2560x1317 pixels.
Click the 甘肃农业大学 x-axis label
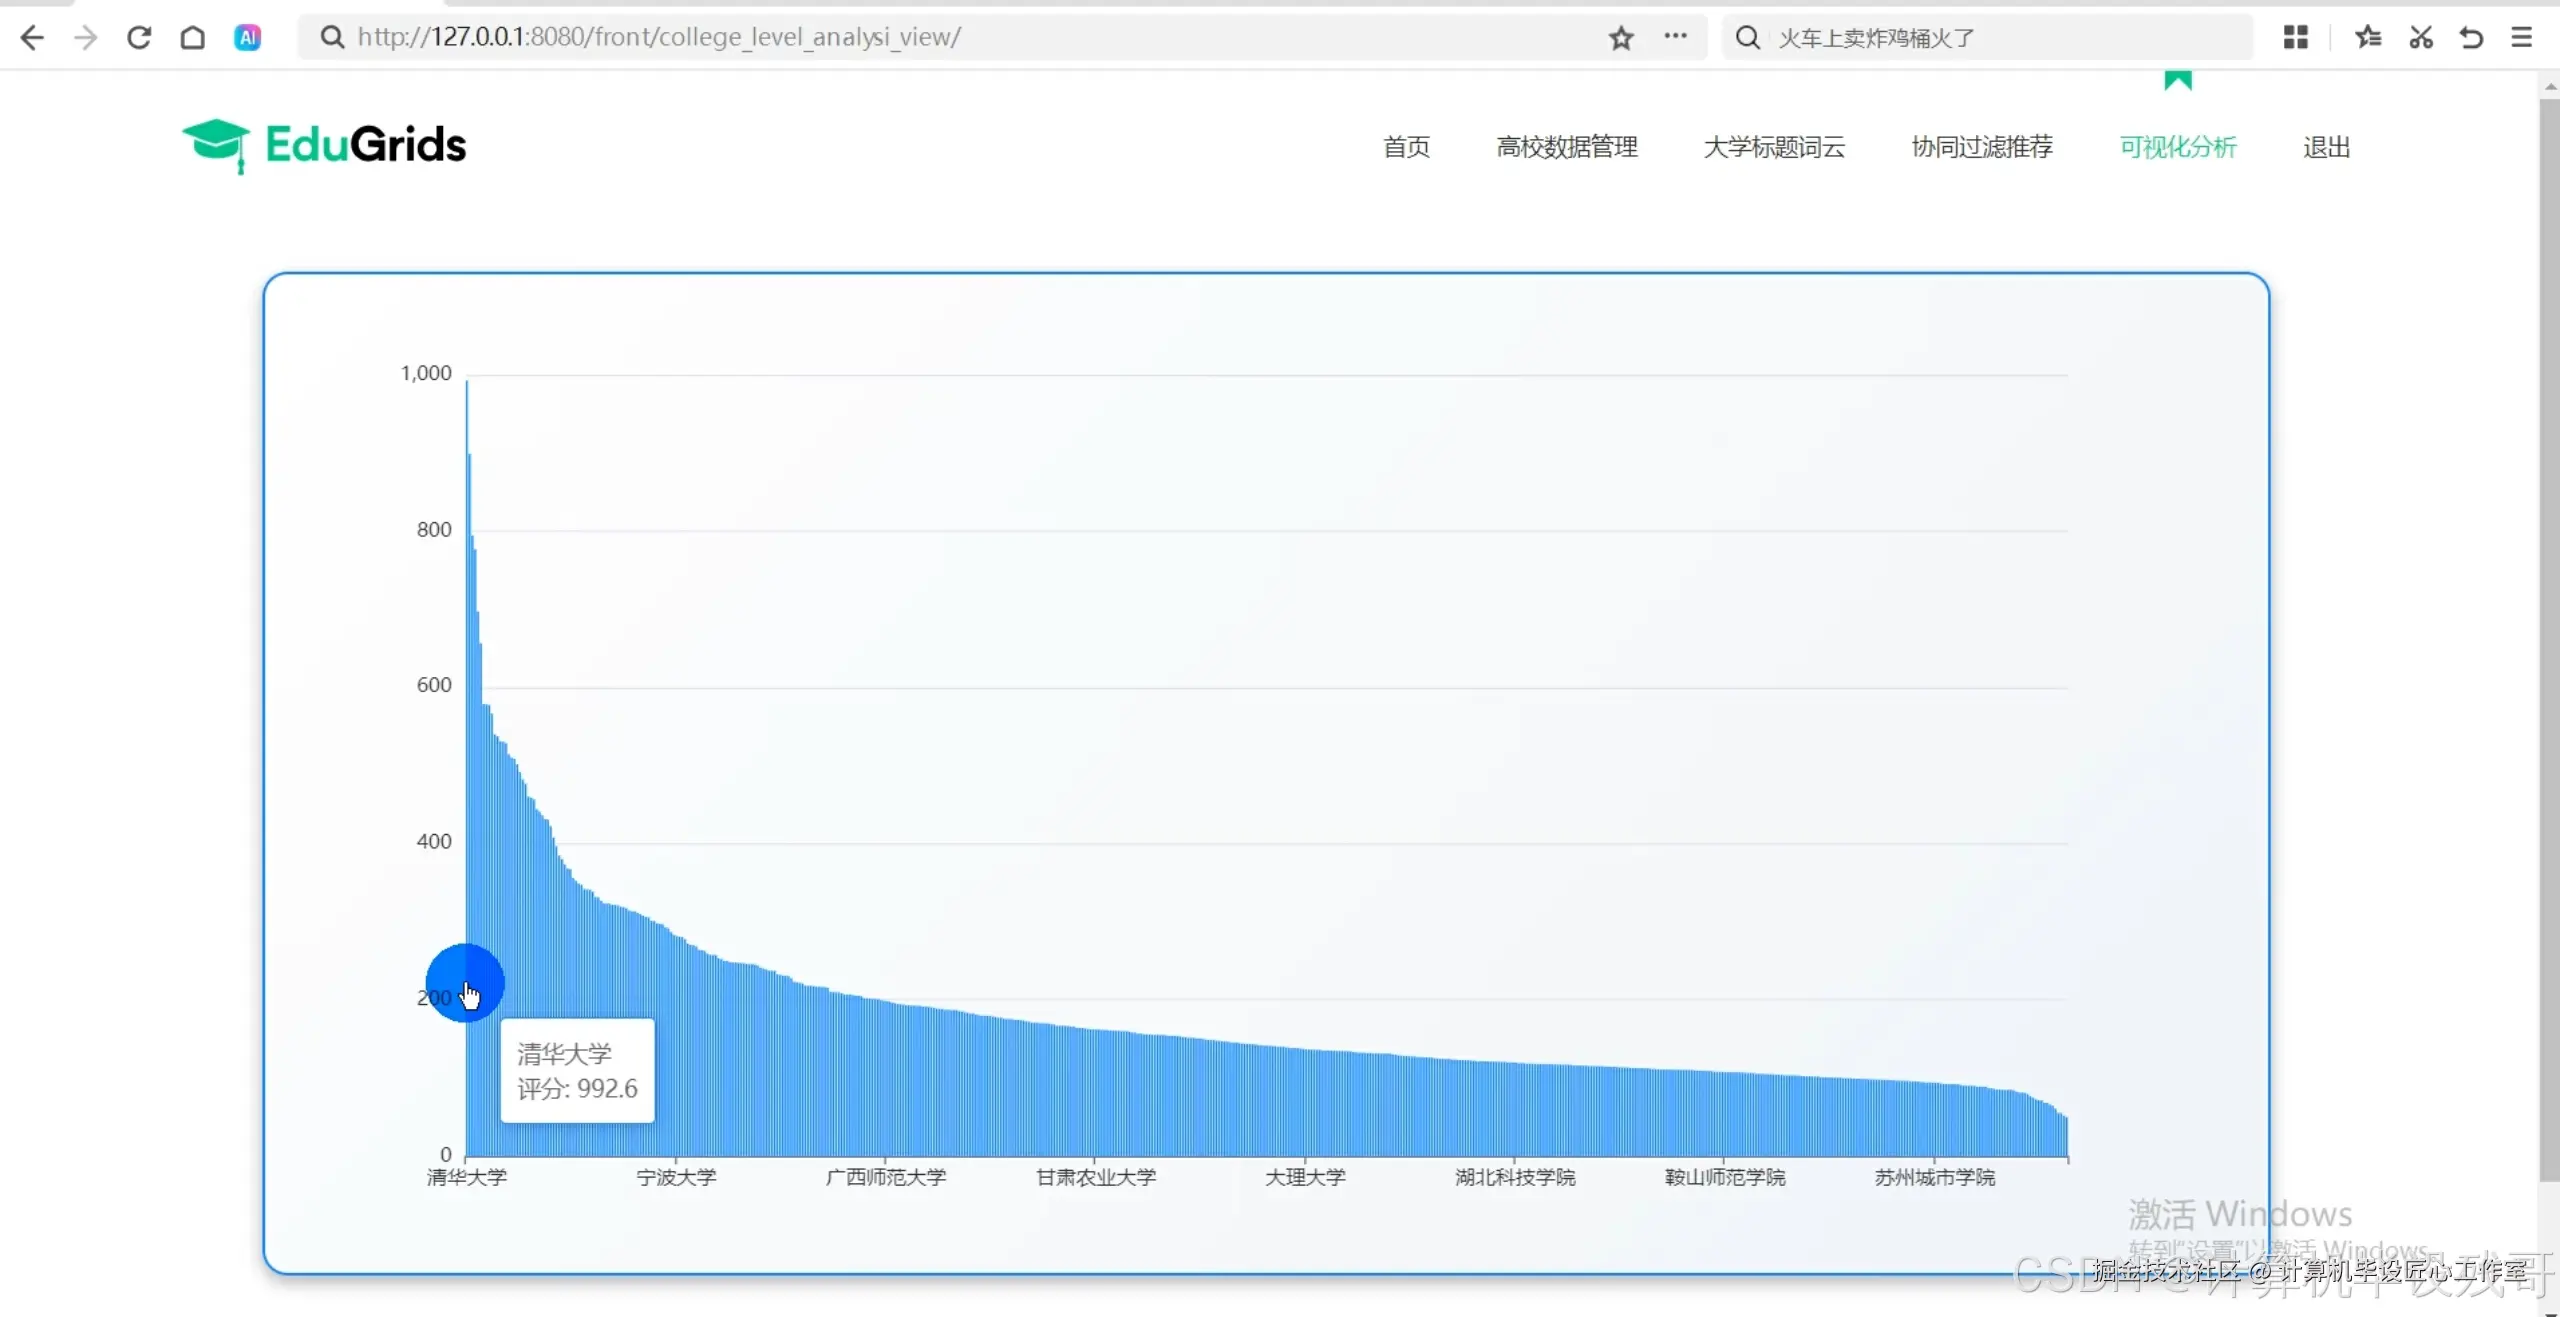tap(1096, 1177)
